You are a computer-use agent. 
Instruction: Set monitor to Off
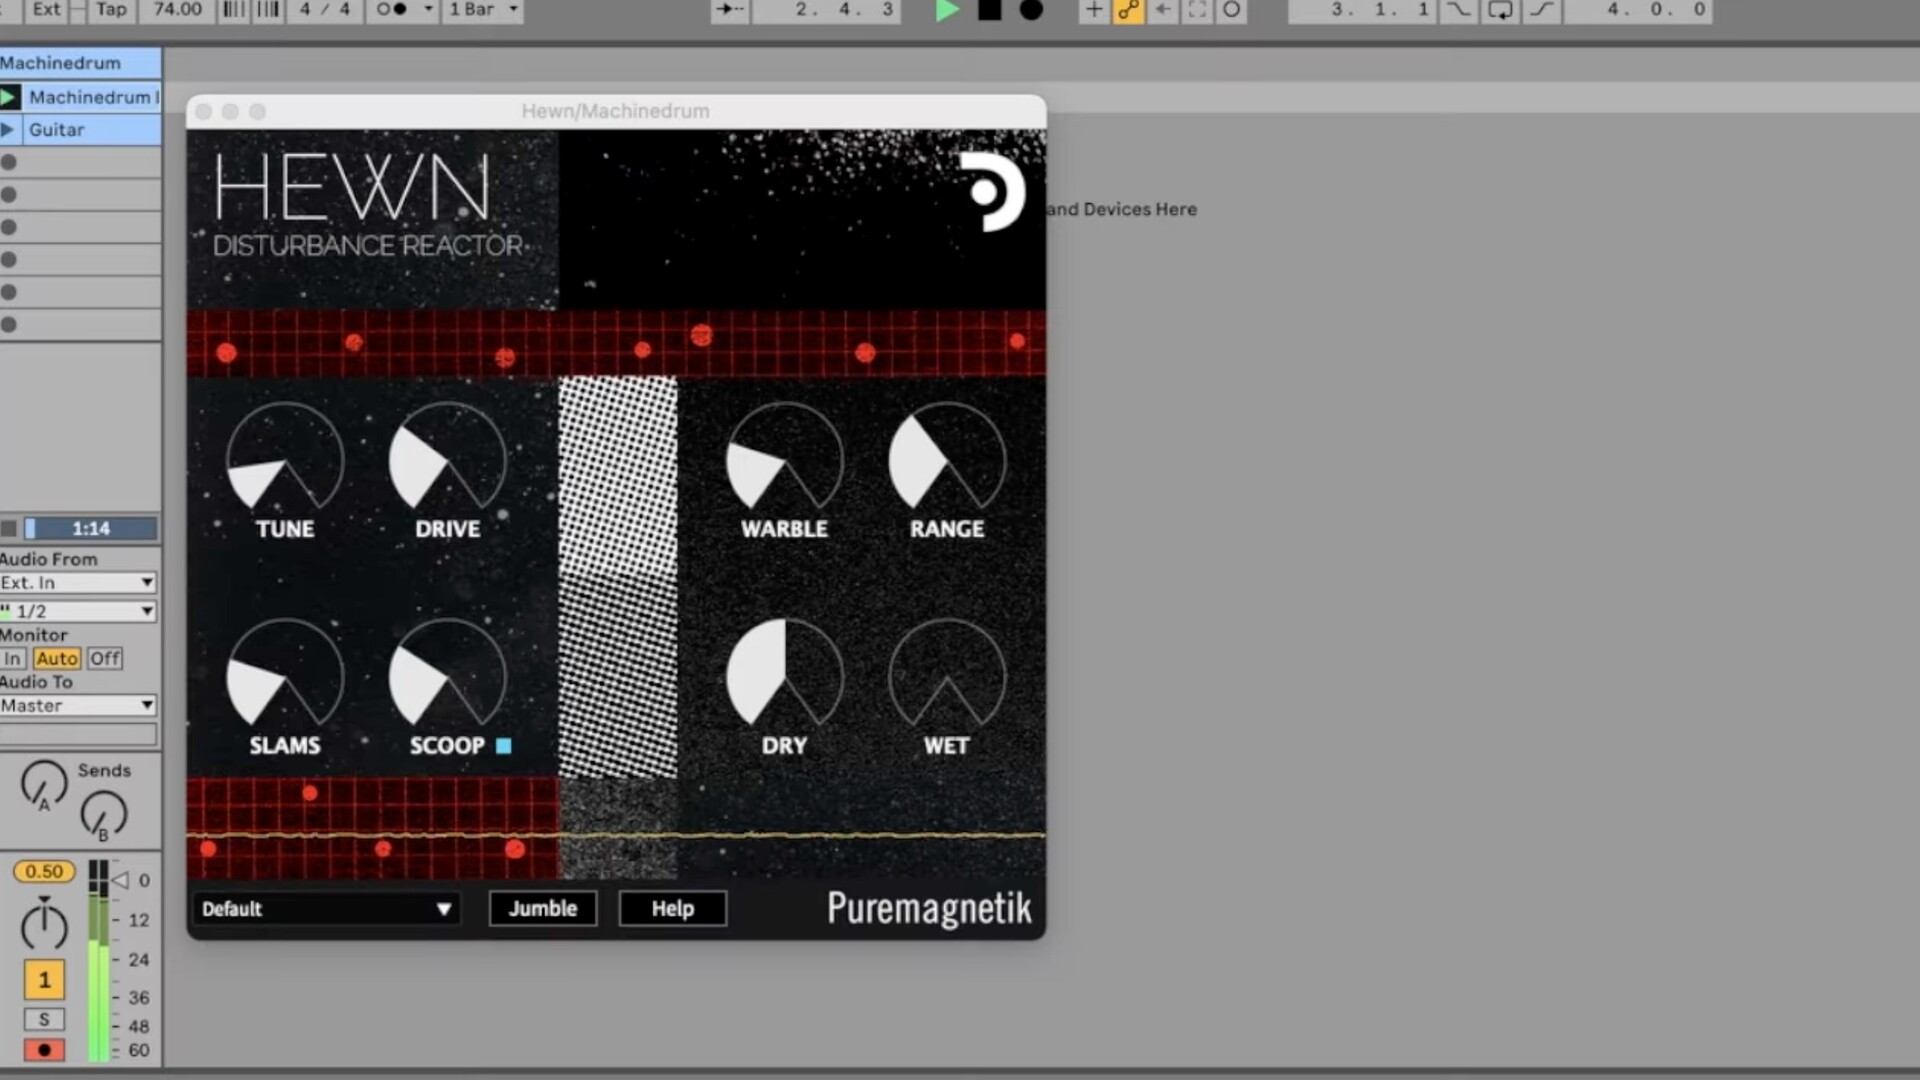104,659
